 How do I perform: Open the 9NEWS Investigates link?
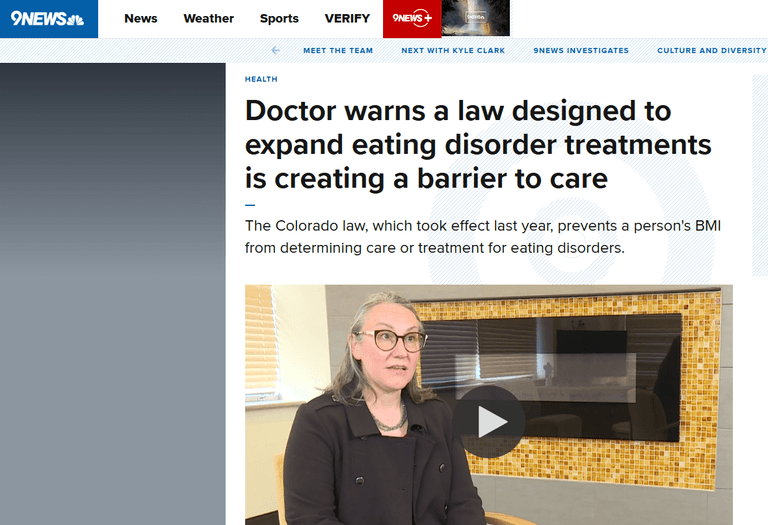(x=581, y=50)
